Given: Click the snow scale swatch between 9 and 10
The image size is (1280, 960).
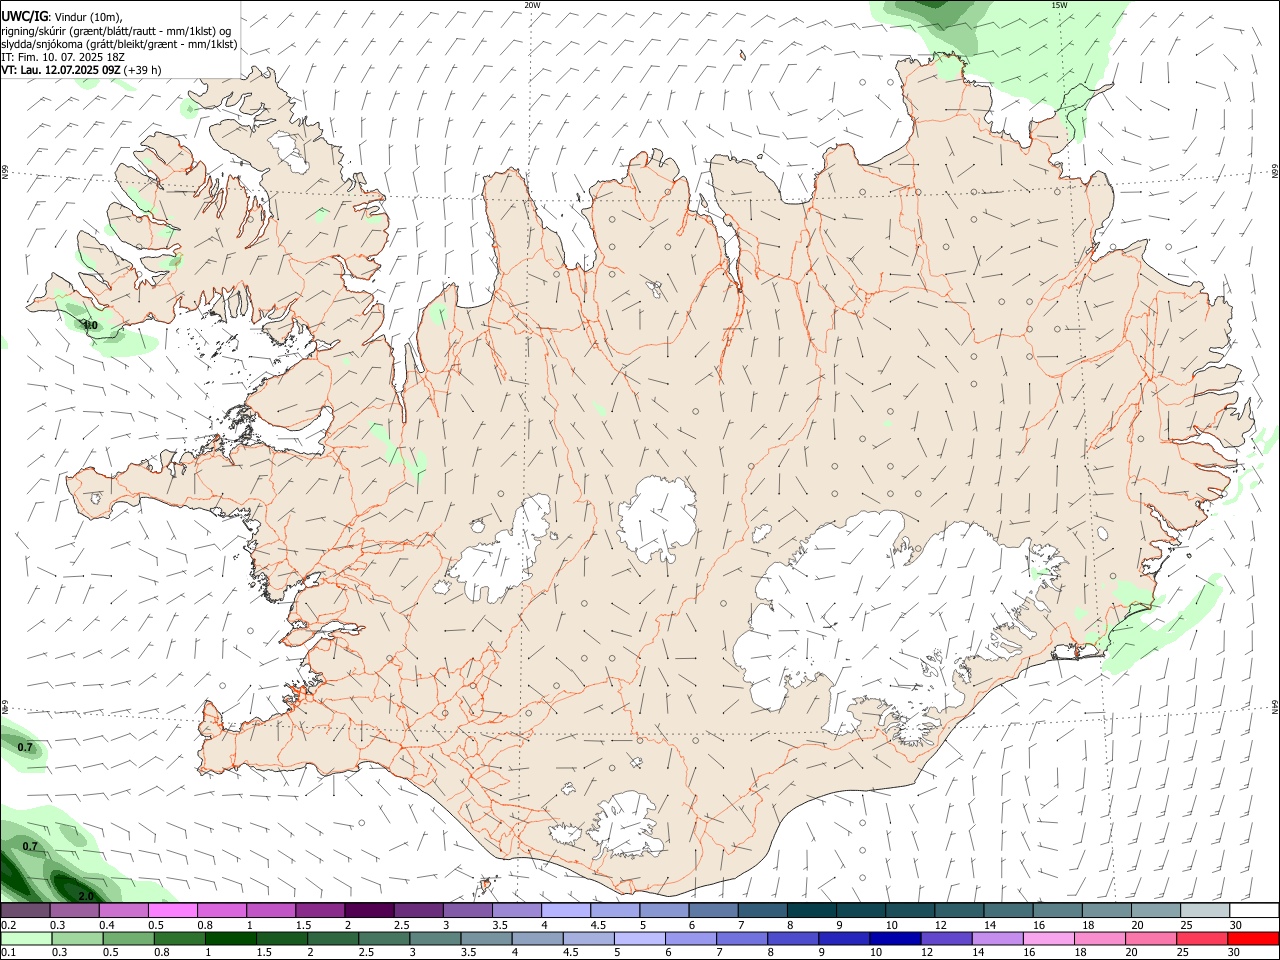Looking at the screenshot, I should pos(860,911).
